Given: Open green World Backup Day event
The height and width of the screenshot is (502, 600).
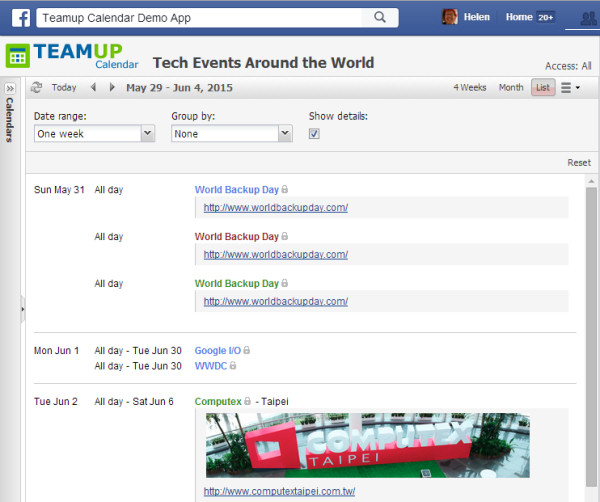Looking at the screenshot, I should 236,284.
